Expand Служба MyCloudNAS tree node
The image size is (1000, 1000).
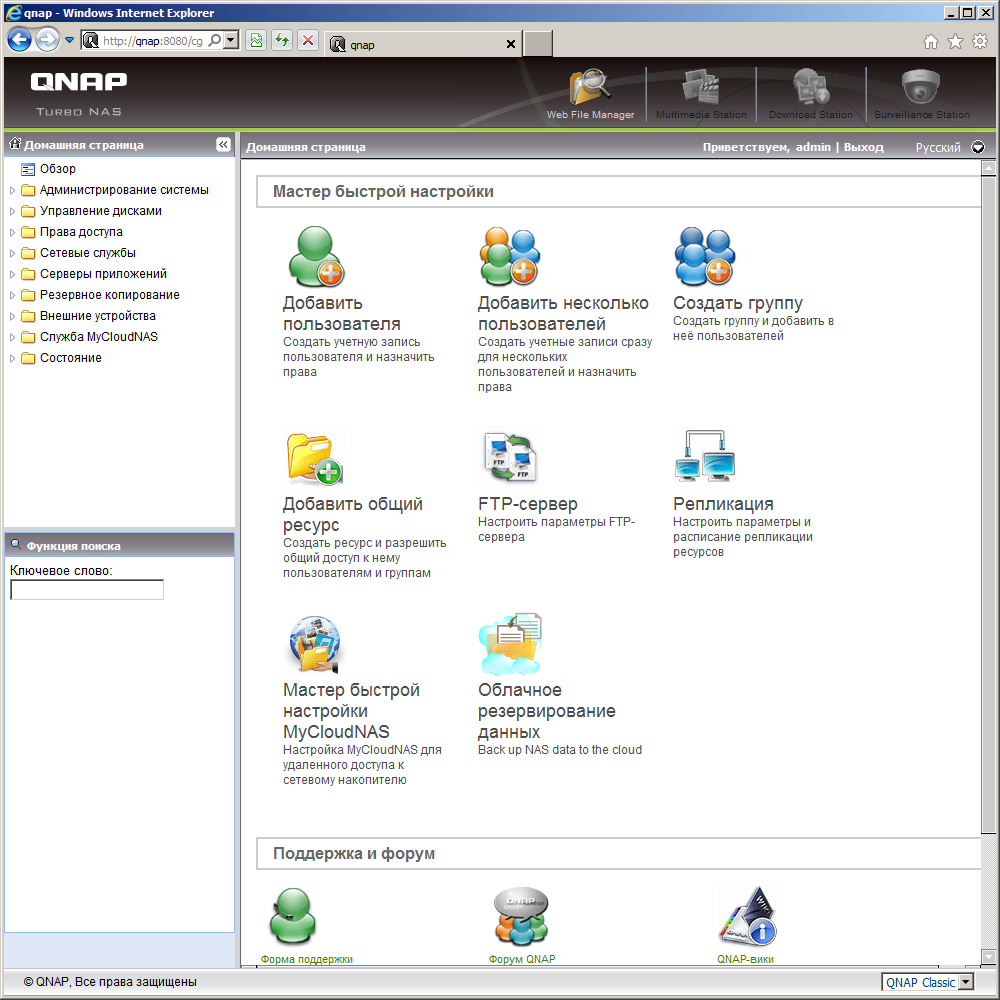pyautogui.click(x=12, y=337)
